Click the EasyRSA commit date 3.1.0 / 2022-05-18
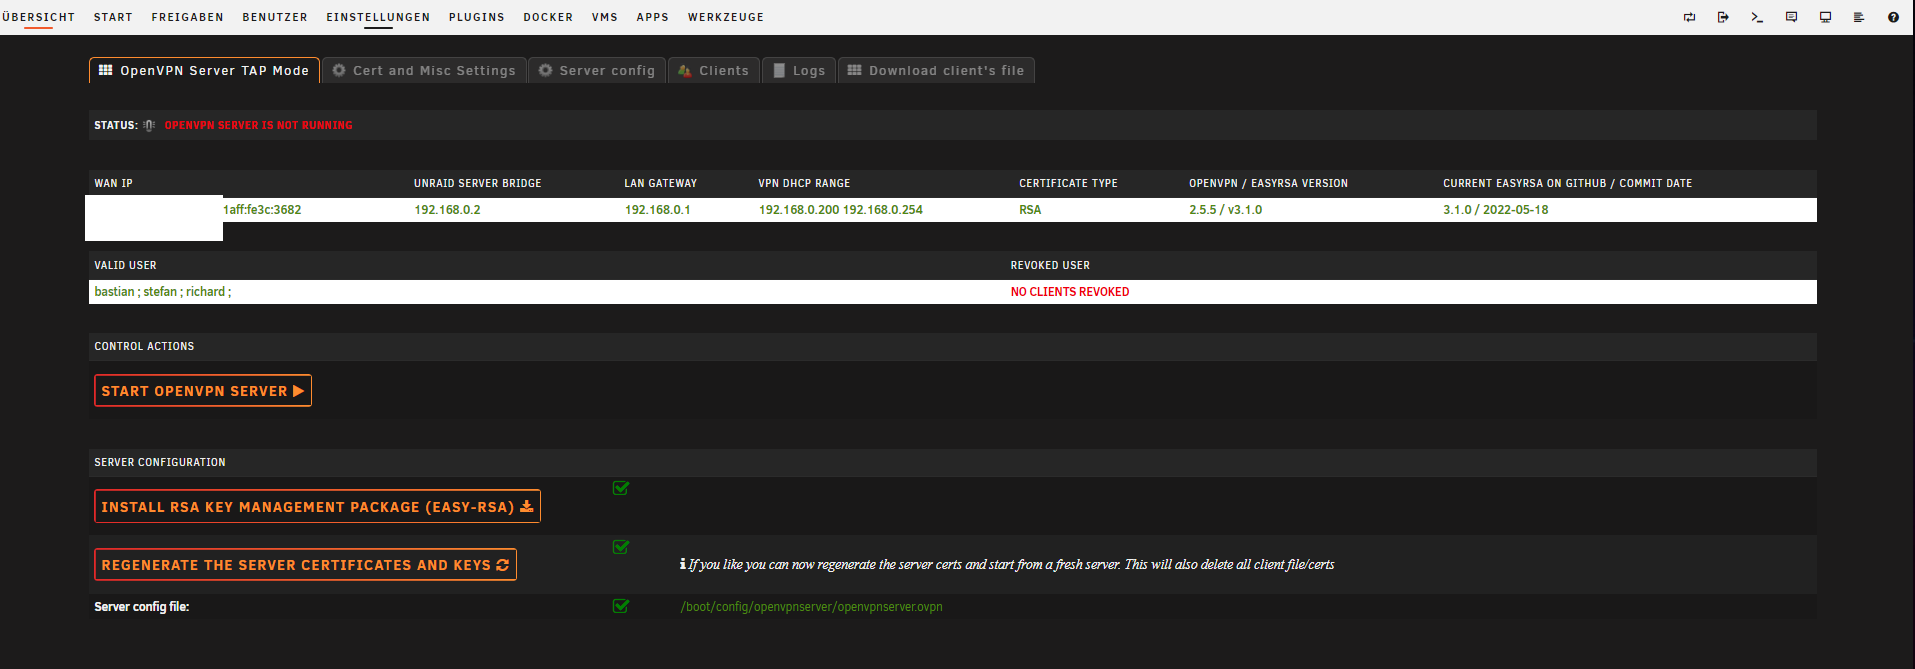Screen dimensions: 1915x669 pos(1495,210)
